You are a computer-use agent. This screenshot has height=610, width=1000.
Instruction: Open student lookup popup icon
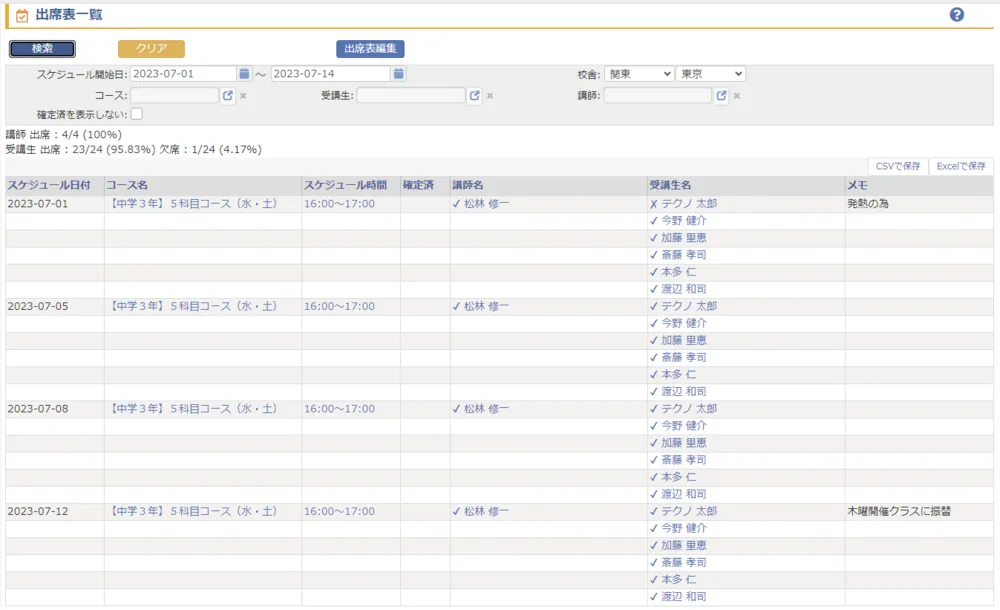tap(474, 96)
